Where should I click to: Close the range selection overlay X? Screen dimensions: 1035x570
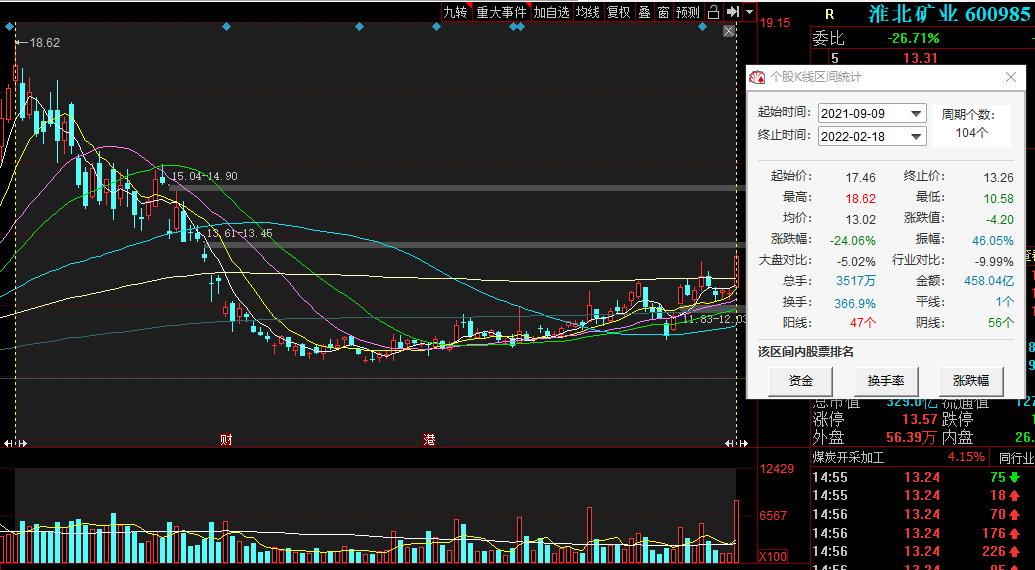729,31
